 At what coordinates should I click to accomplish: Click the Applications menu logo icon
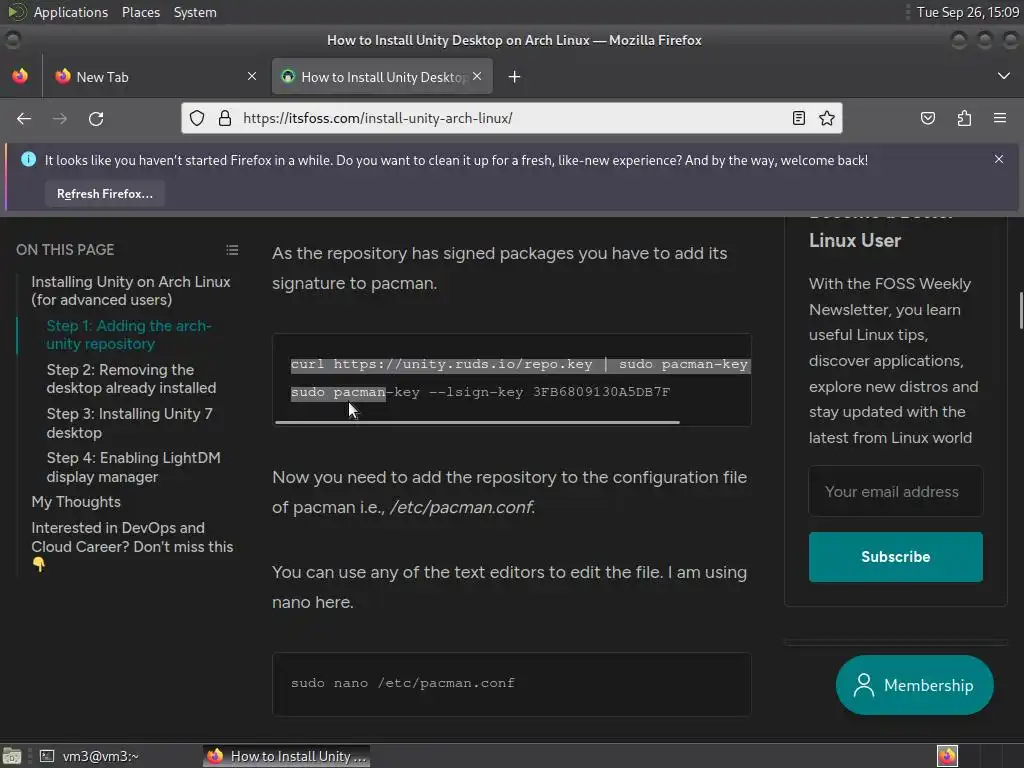point(16,12)
